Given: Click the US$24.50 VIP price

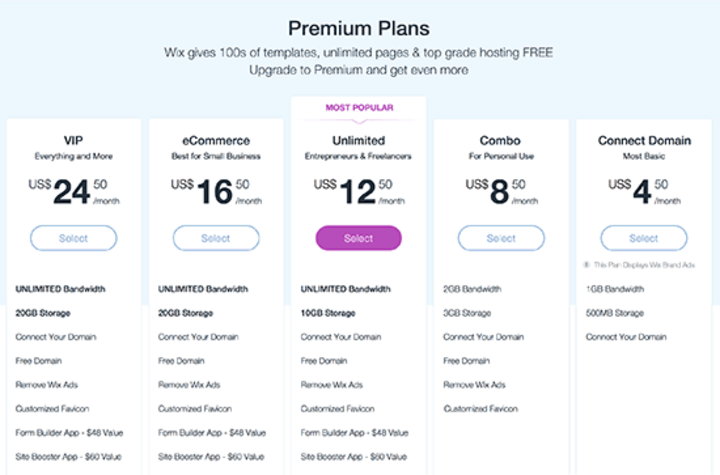Looking at the screenshot, I should (x=73, y=191).
